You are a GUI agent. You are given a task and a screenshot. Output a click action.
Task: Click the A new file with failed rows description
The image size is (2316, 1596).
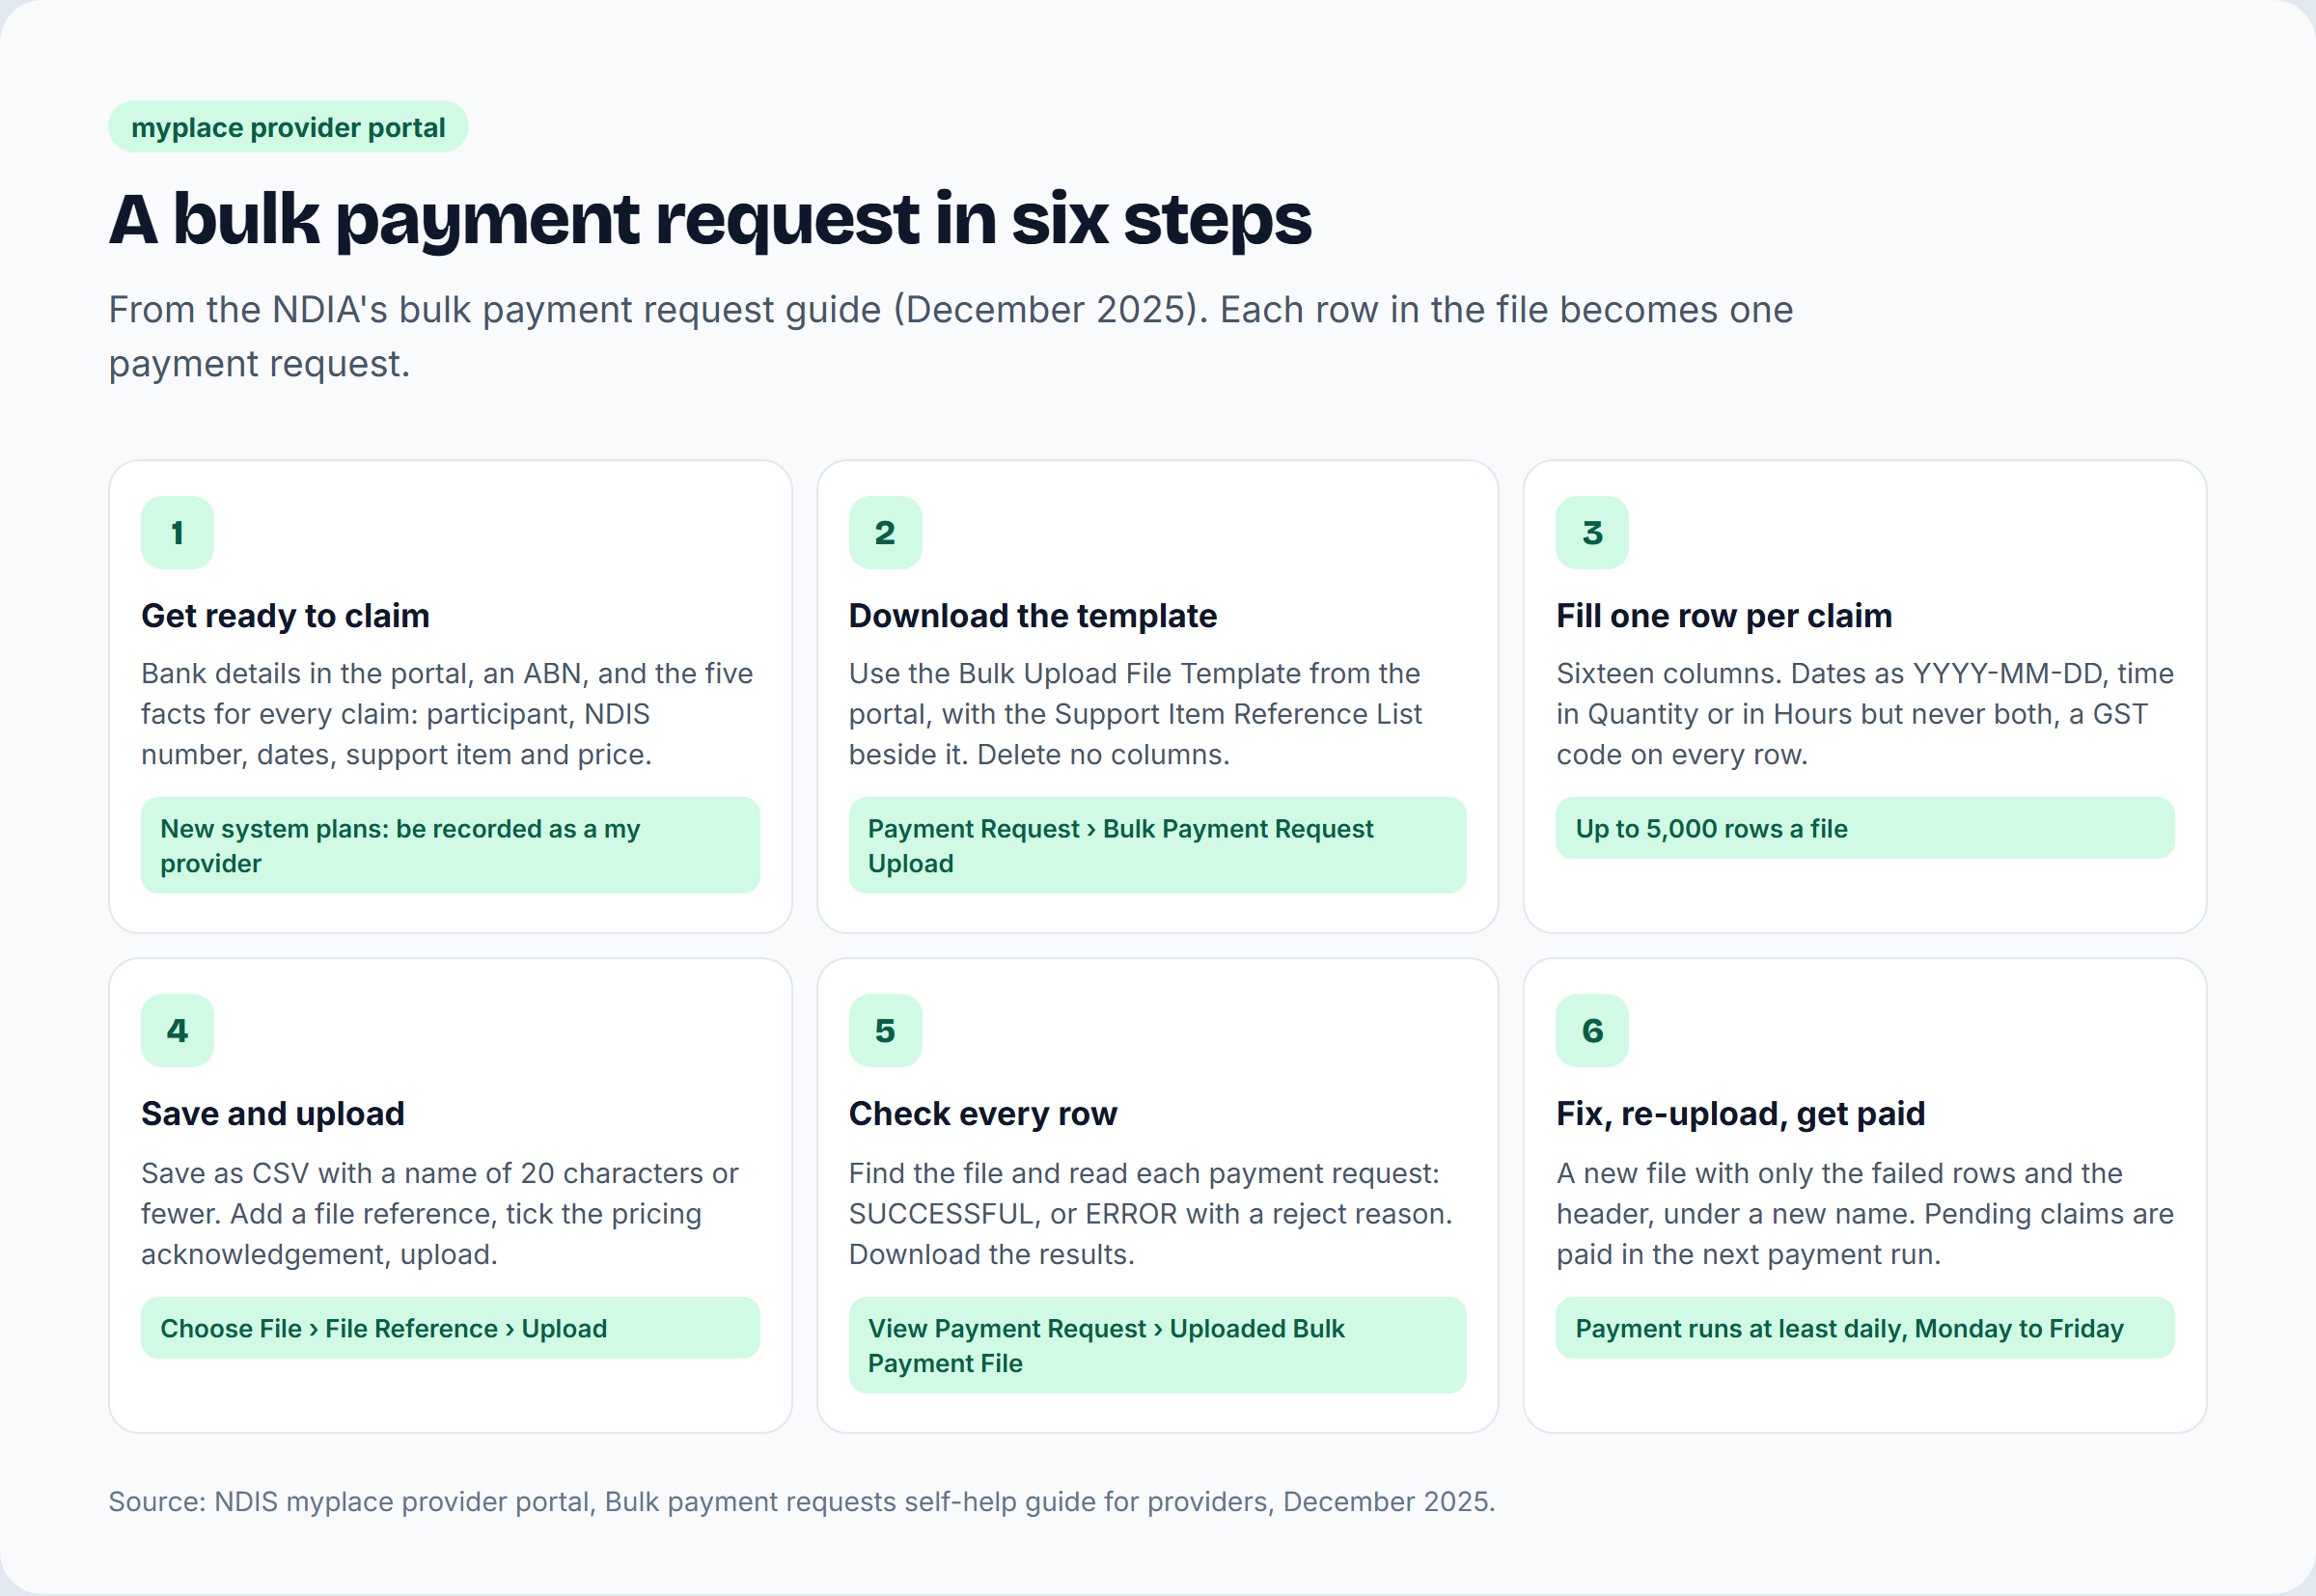[1865, 1214]
